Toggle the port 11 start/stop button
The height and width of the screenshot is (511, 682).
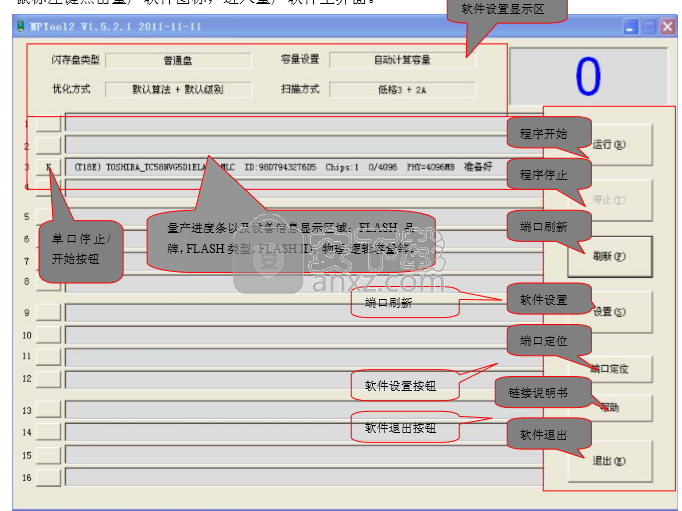click(x=48, y=357)
